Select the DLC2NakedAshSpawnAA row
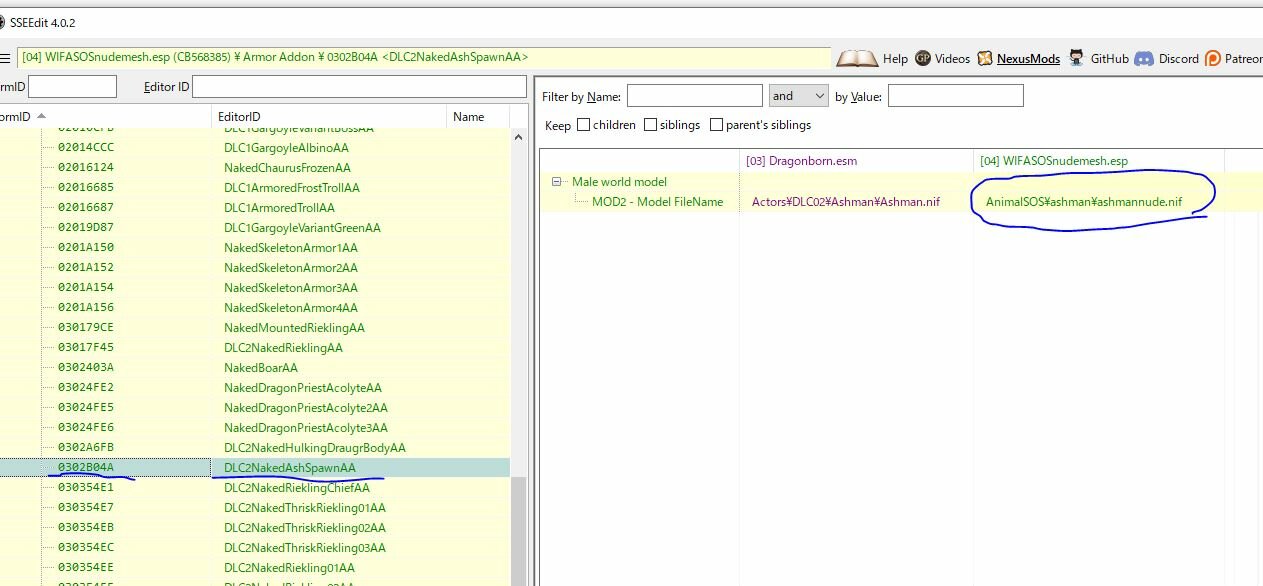 pos(255,468)
